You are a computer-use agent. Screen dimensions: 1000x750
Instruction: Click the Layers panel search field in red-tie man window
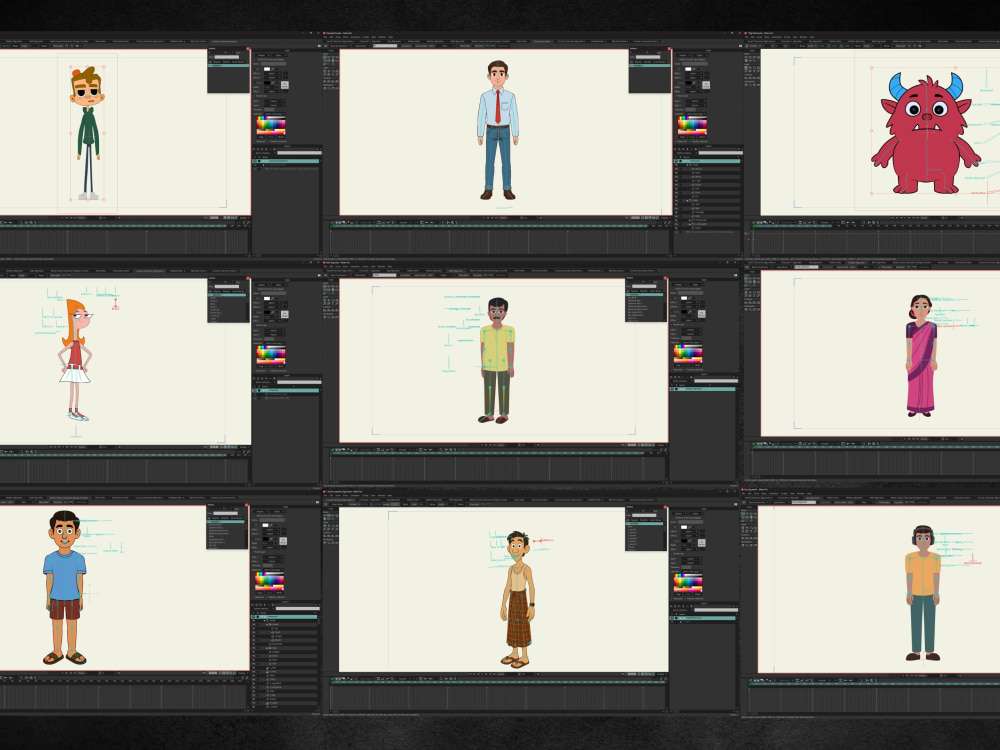[721, 153]
